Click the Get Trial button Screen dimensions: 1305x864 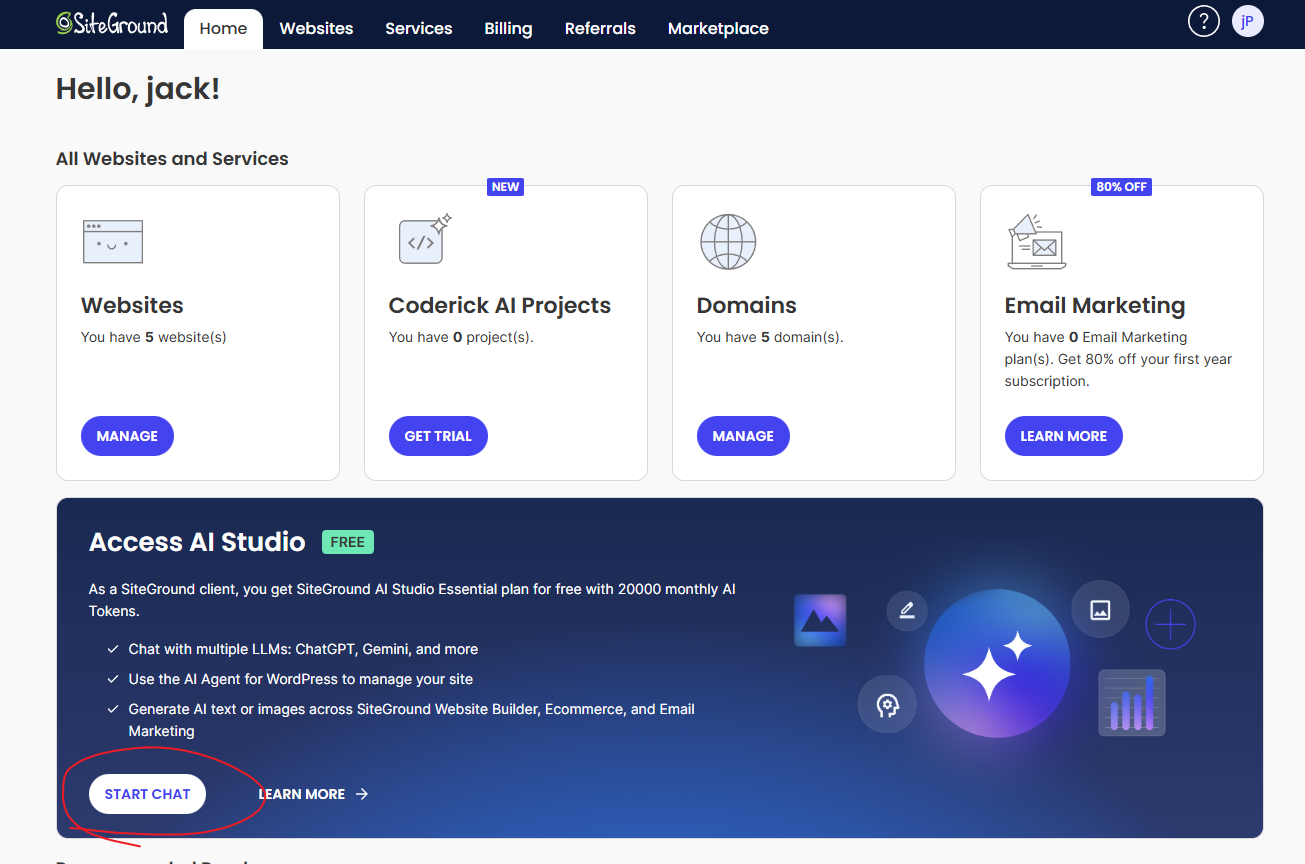click(438, 436)
